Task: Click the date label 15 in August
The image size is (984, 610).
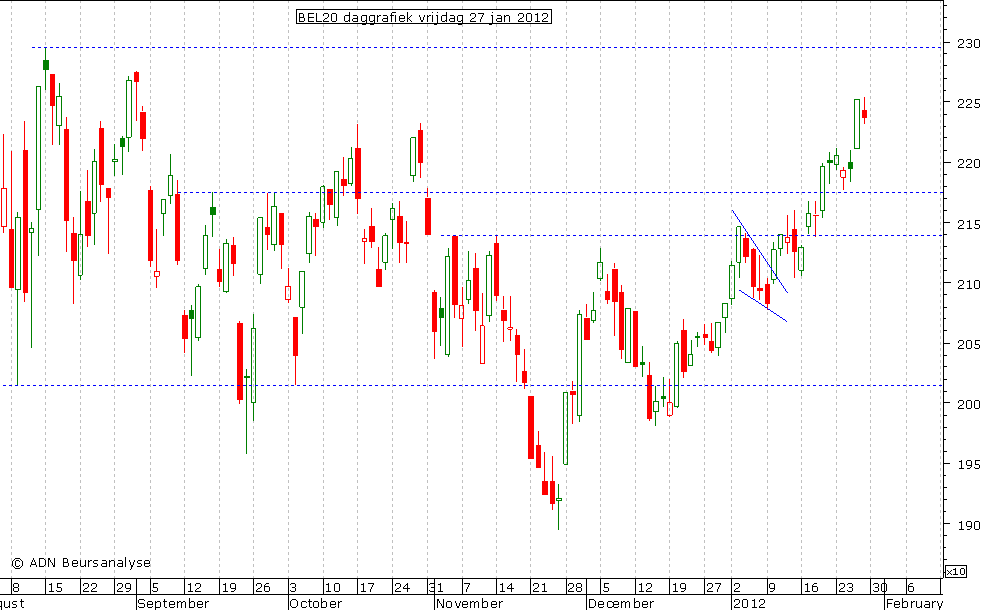Action: pyautogui.click(x=55, y=588)
